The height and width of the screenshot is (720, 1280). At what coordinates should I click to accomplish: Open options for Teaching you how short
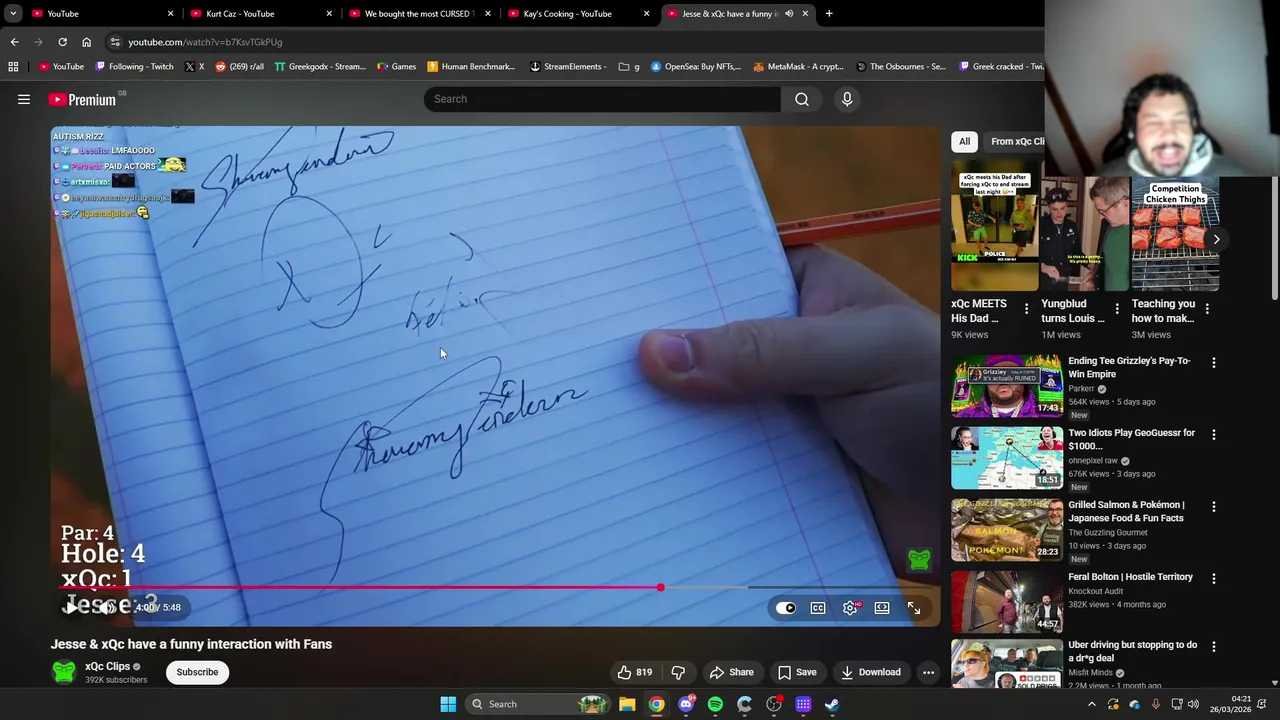1207,309
